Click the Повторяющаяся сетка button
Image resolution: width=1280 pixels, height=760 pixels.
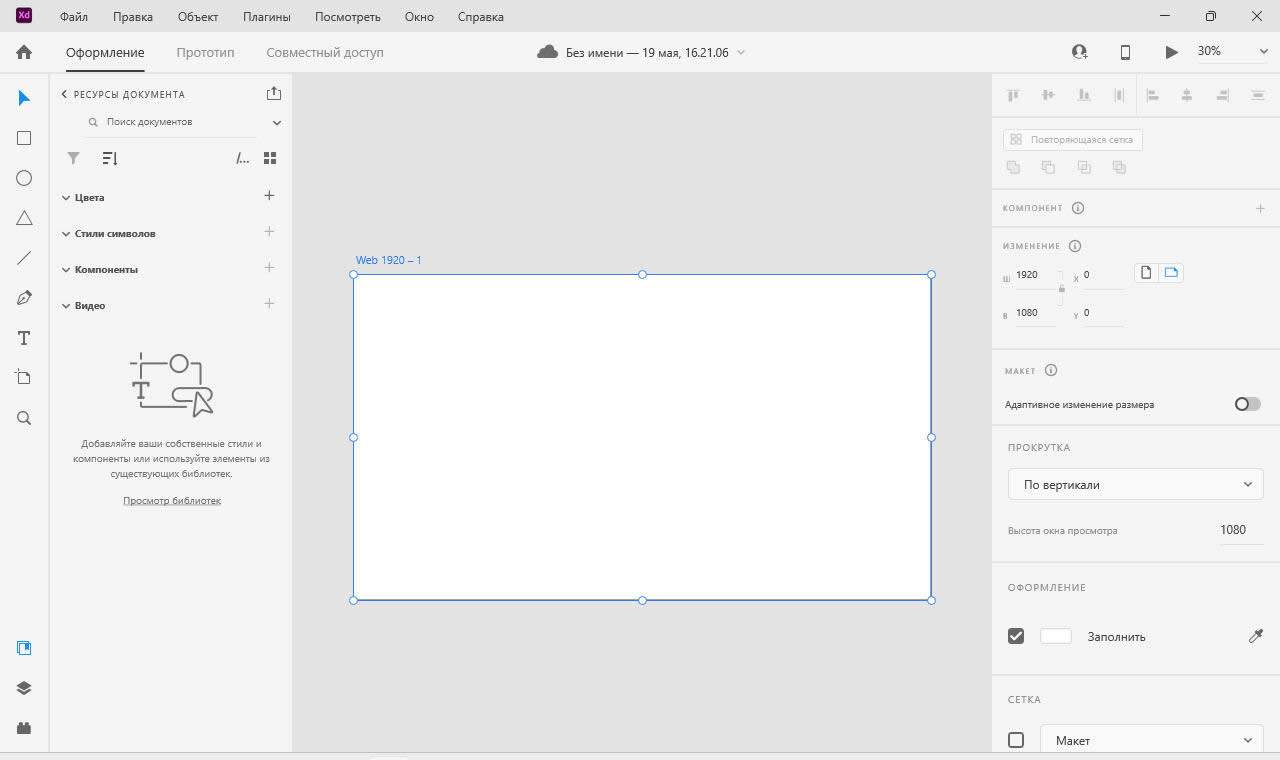1073,140
